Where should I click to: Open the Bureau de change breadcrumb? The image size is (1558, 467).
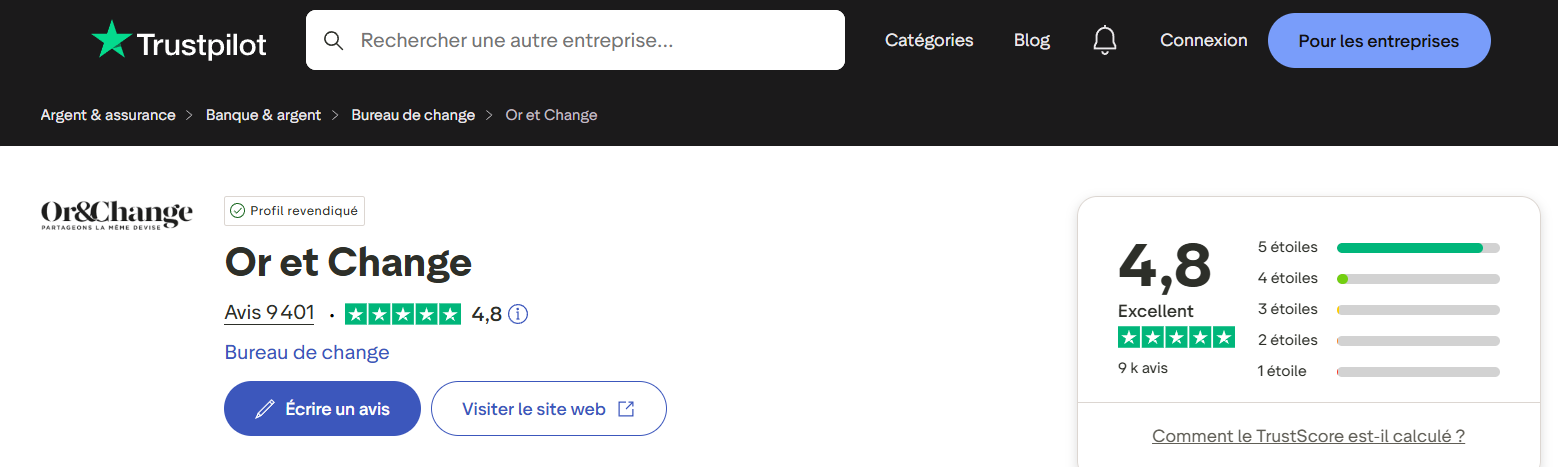pos(413,115)
